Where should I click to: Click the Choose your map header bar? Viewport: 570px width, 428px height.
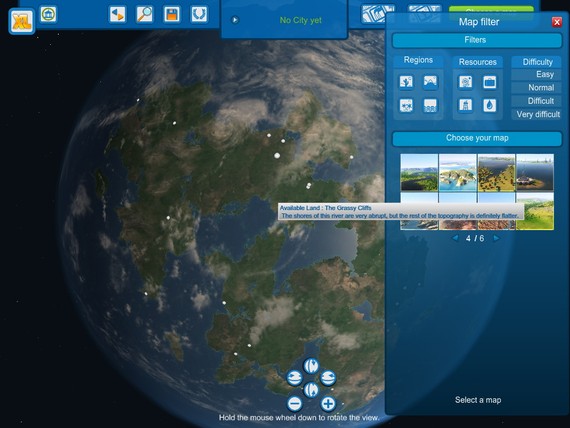(477, 138)
